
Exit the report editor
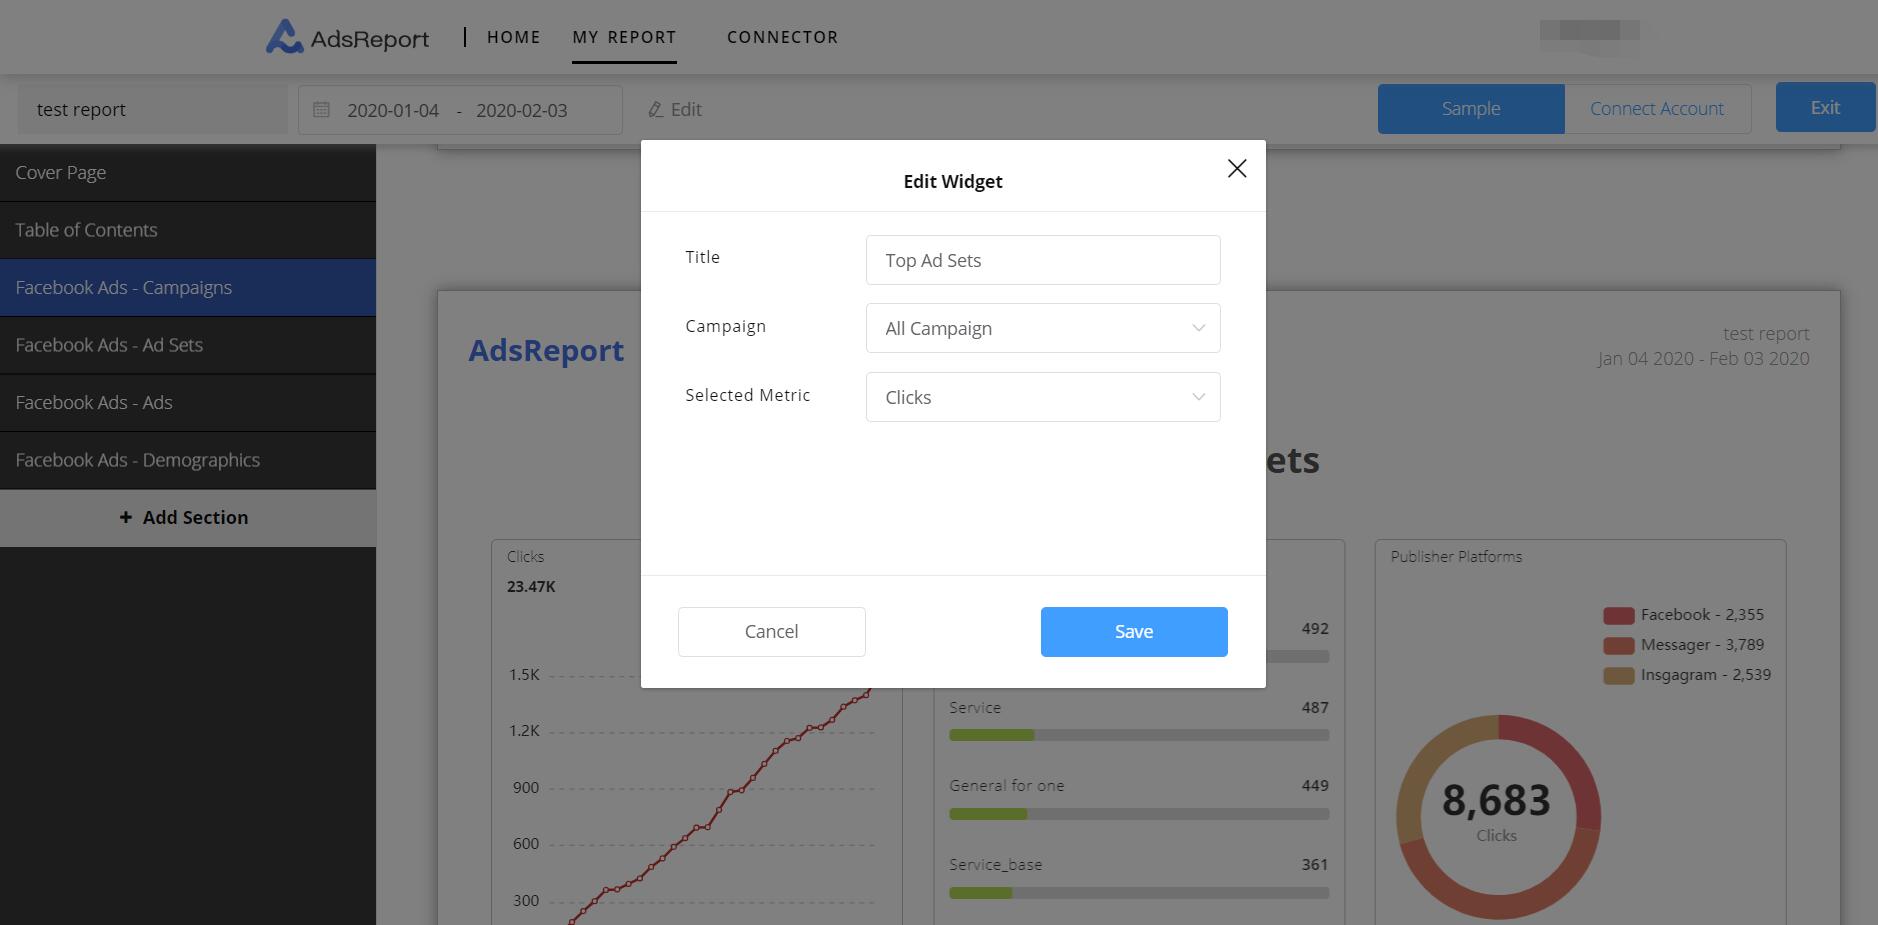(x=1825, y=107)
